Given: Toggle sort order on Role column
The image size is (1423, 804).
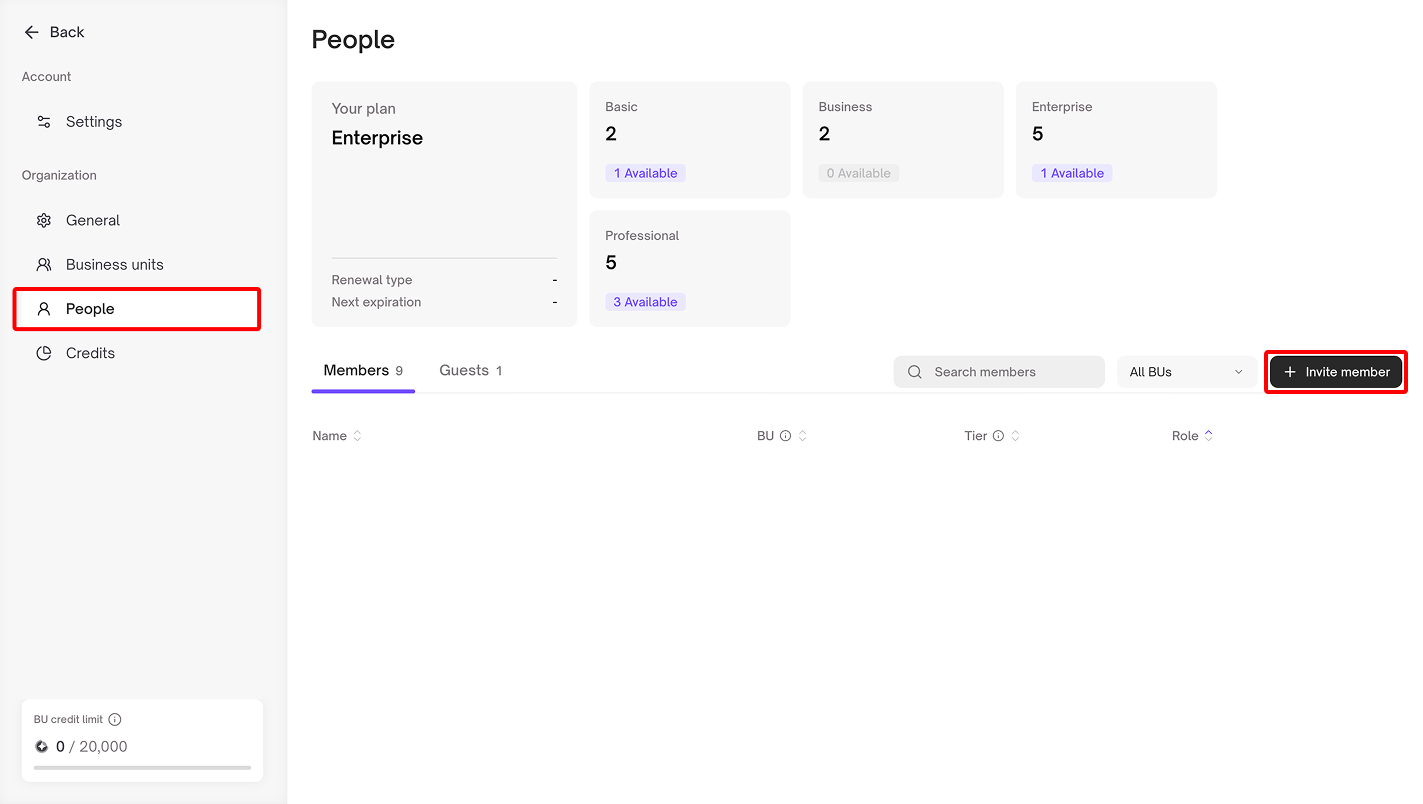Looking at the screenshot, I should coord(1208,436).
